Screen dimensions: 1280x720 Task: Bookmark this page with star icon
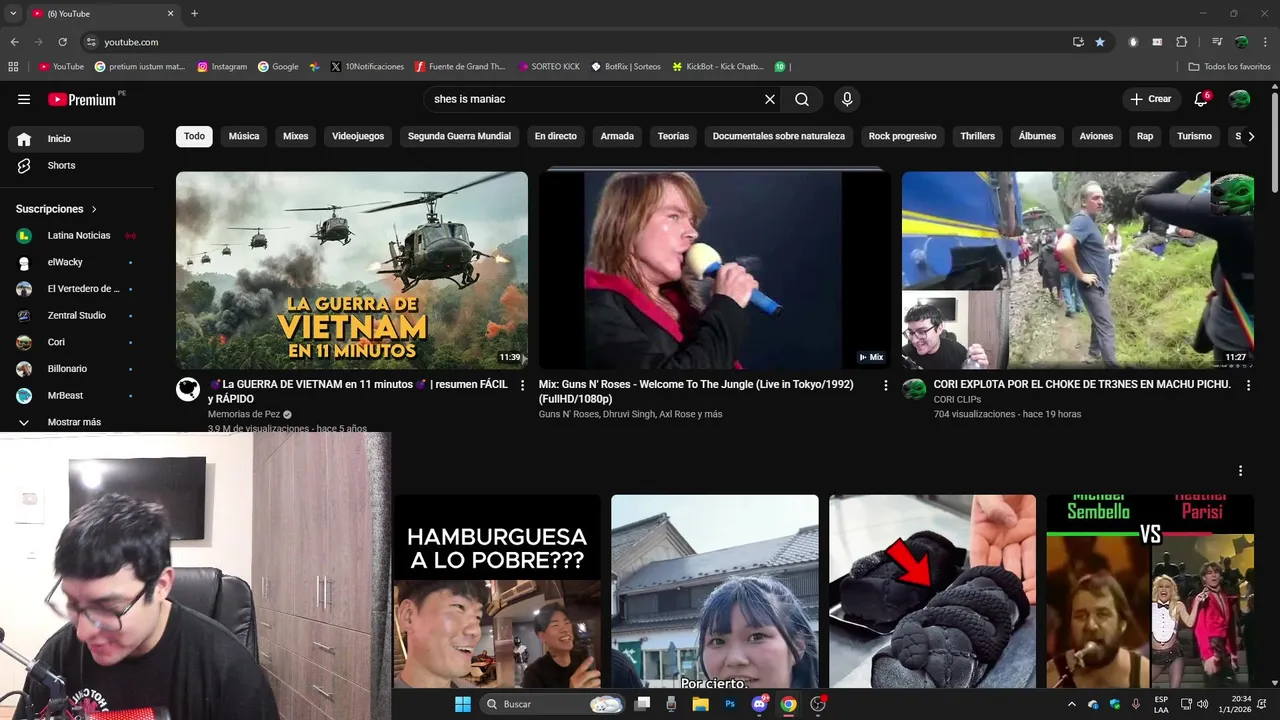pos(1100,42)
